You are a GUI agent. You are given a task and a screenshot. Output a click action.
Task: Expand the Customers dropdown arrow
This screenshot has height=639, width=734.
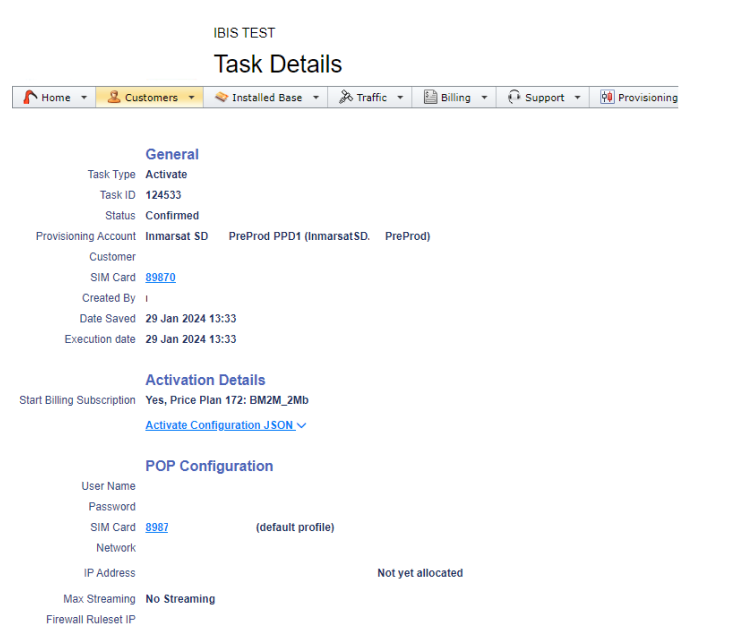[191, 98]
